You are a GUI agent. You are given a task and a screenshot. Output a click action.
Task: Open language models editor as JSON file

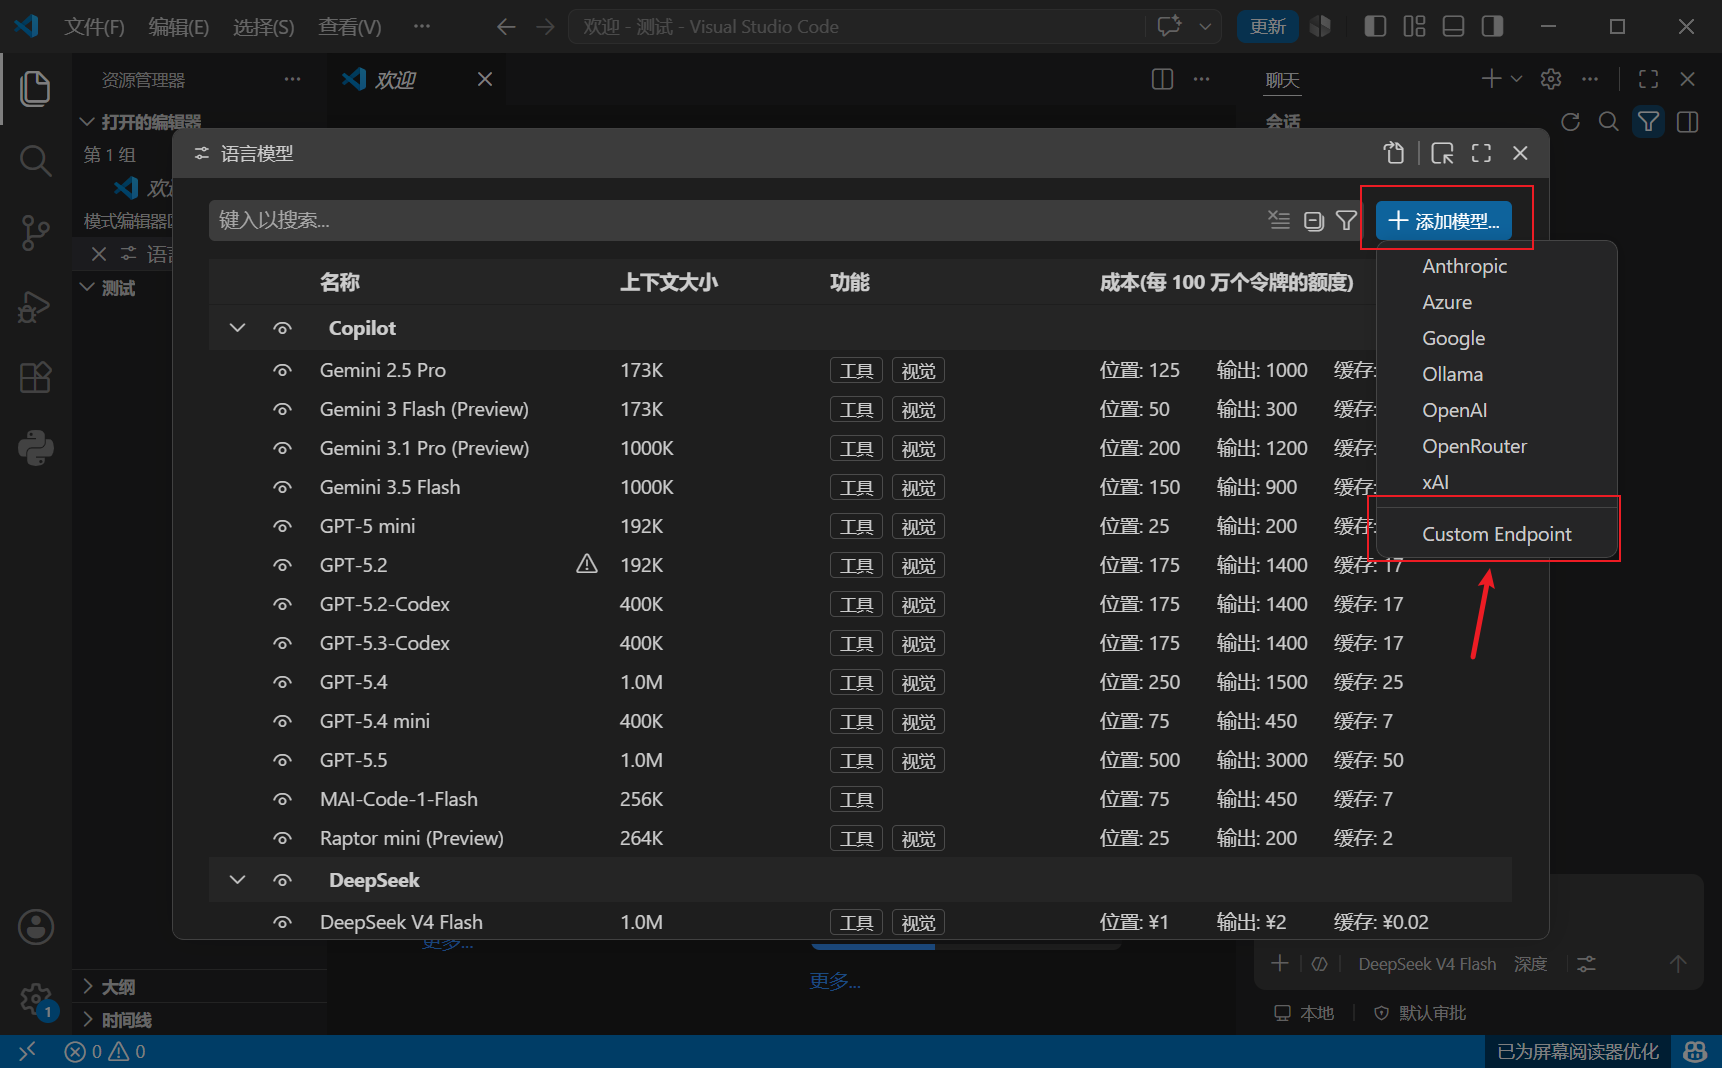1394,153
